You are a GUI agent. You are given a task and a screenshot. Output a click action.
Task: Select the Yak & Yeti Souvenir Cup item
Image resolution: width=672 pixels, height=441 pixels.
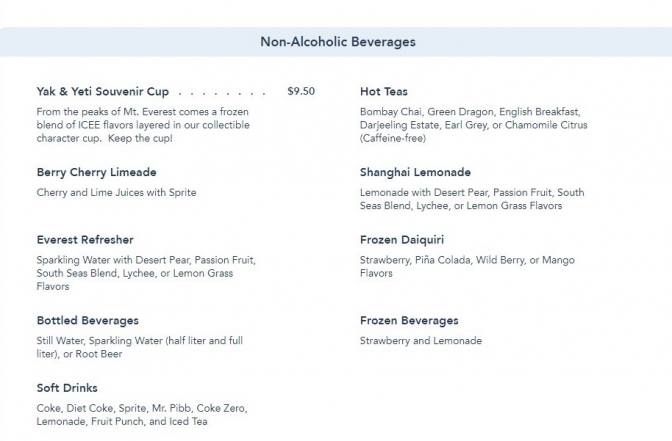tap(103, 91)
